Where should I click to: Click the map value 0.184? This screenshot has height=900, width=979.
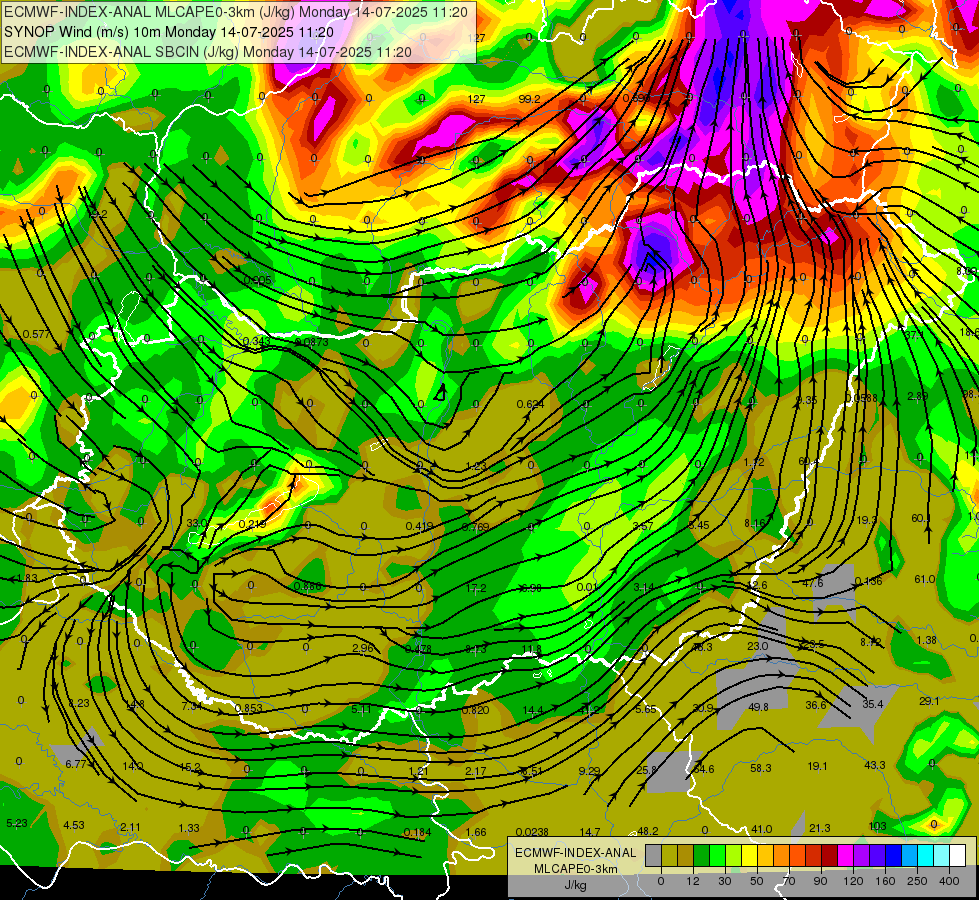click(x=417, y=832)
